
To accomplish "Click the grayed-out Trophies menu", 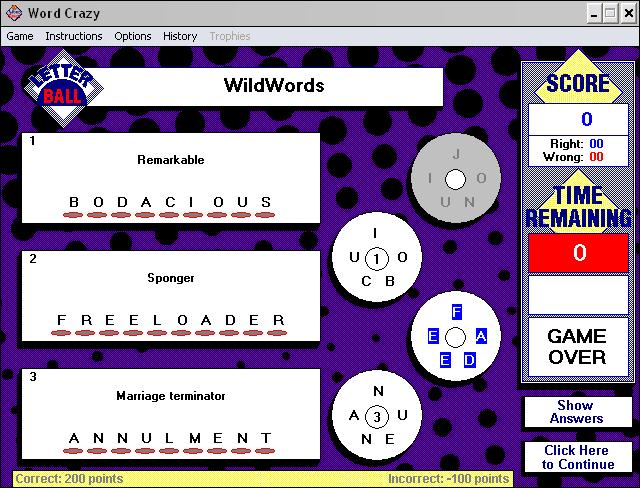I will pos(230,36).
